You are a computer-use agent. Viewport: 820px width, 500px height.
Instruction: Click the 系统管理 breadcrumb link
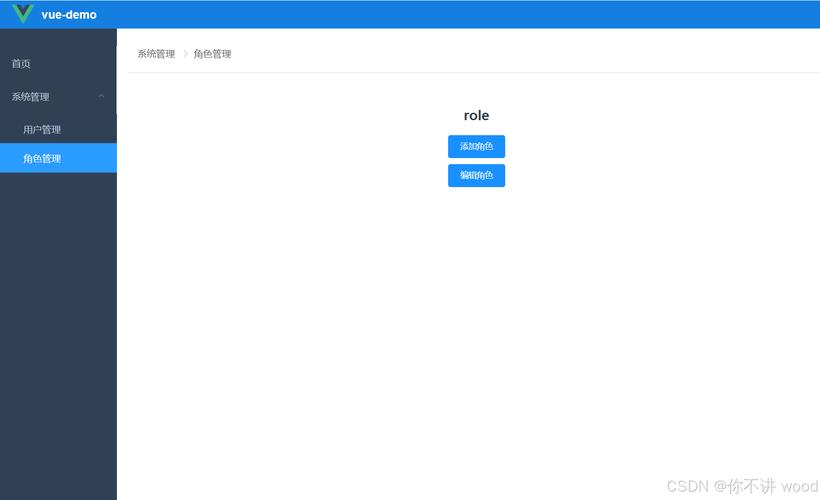click(x=156, y=54)
